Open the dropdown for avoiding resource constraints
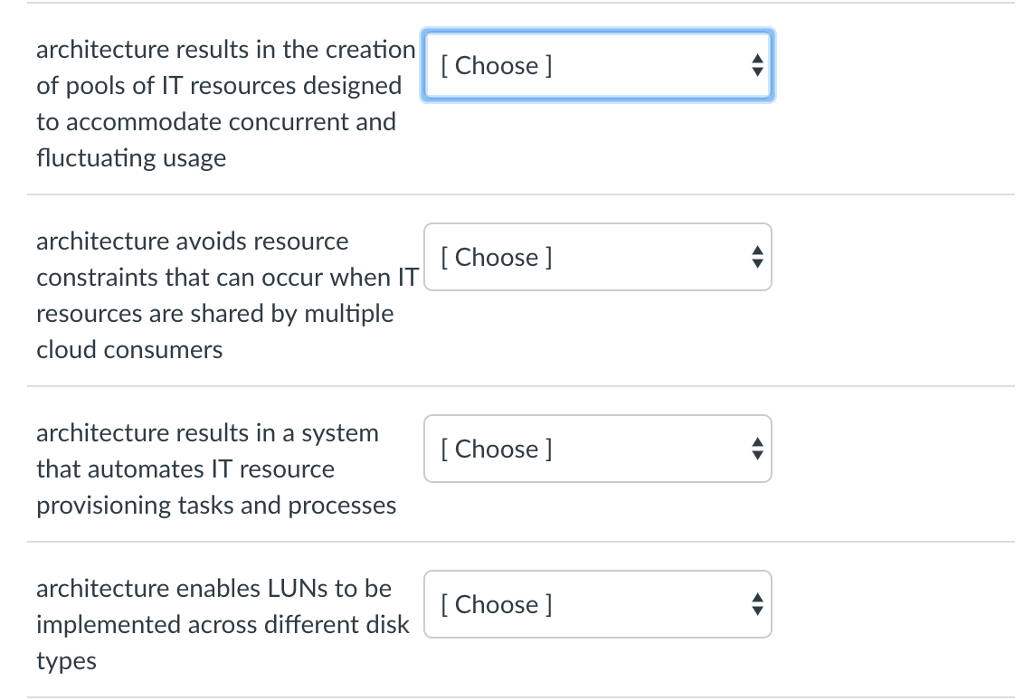1024x700 pixels. tap(597, 258)
